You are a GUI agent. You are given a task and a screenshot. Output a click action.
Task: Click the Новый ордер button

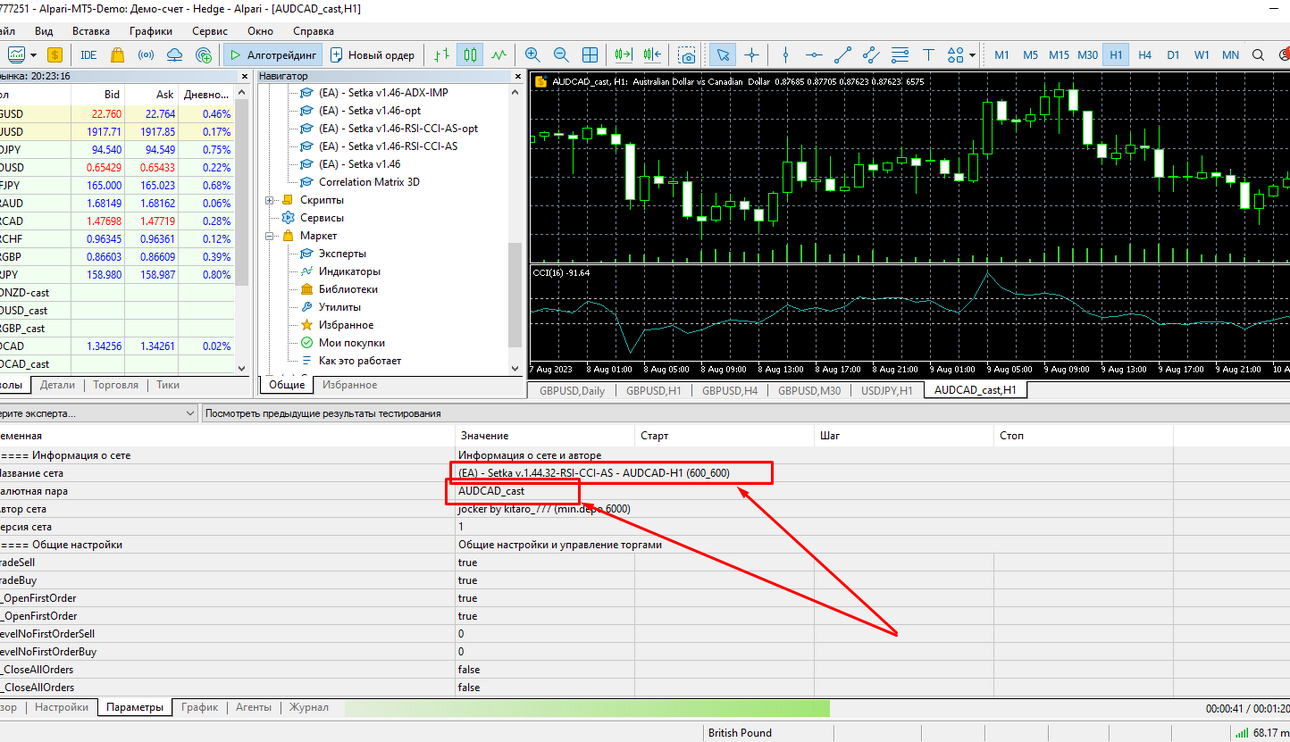[372, 55]
